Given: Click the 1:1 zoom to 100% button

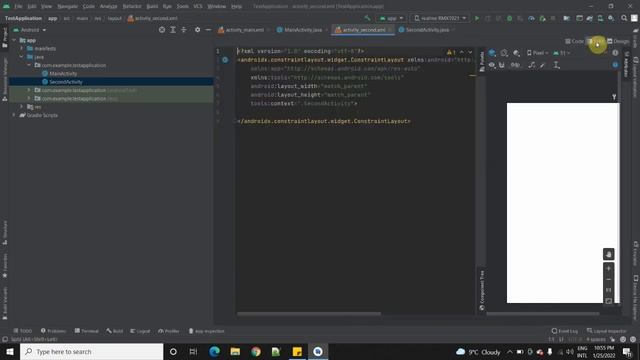Looking at the screenshot, I should pyautogui.click(x=609, y=290).
